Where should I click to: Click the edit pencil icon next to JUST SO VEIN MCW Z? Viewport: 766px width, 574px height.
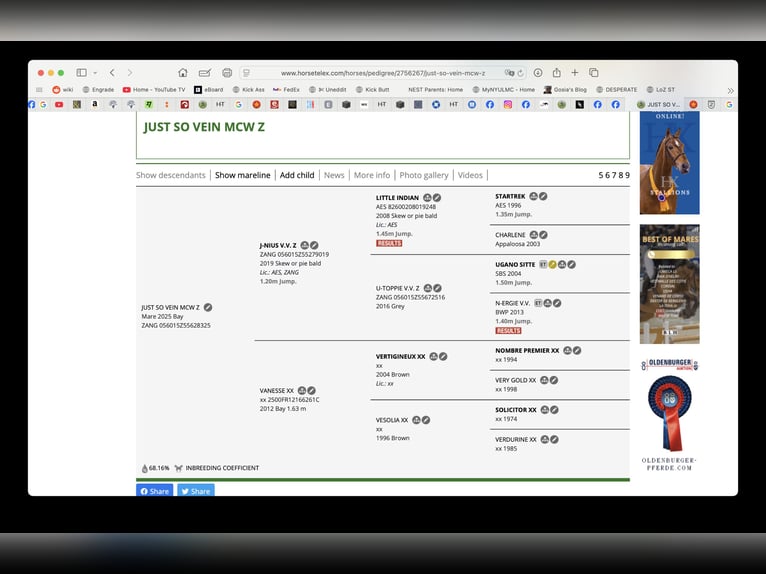click(x=208, y=307)
